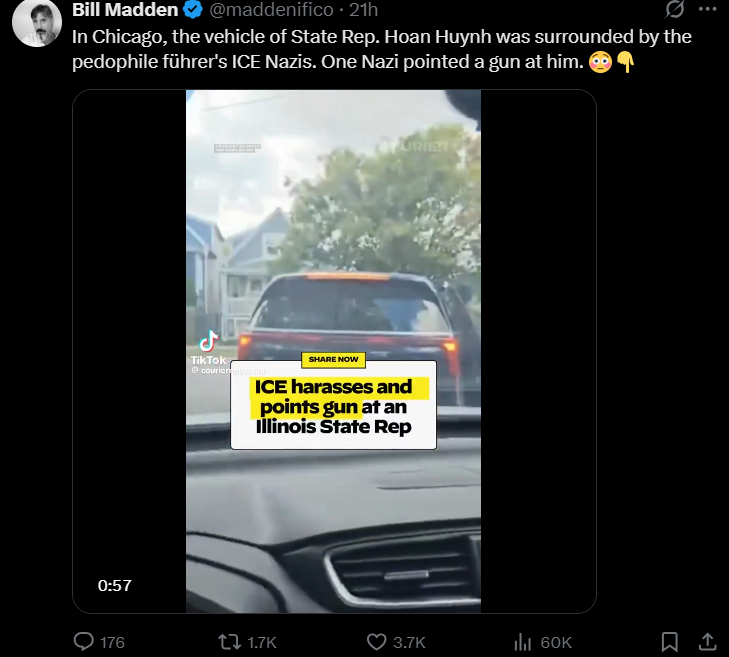Click the 176 replies count
The height and width of the screenshot is (657, 729).
pos(113,643)
